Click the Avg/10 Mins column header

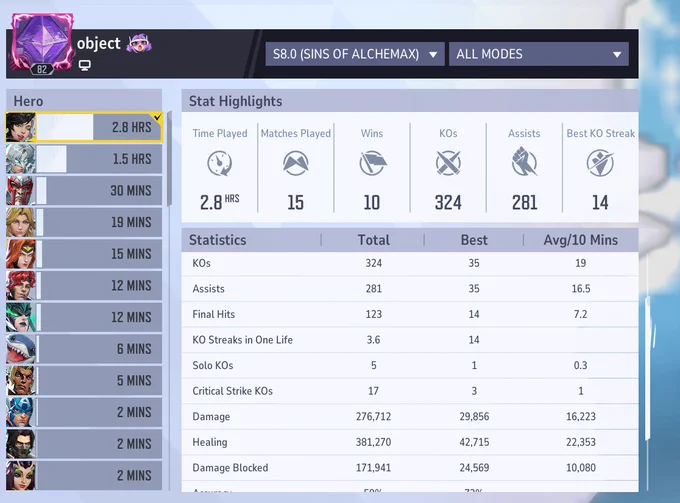[x=581, y=240]
